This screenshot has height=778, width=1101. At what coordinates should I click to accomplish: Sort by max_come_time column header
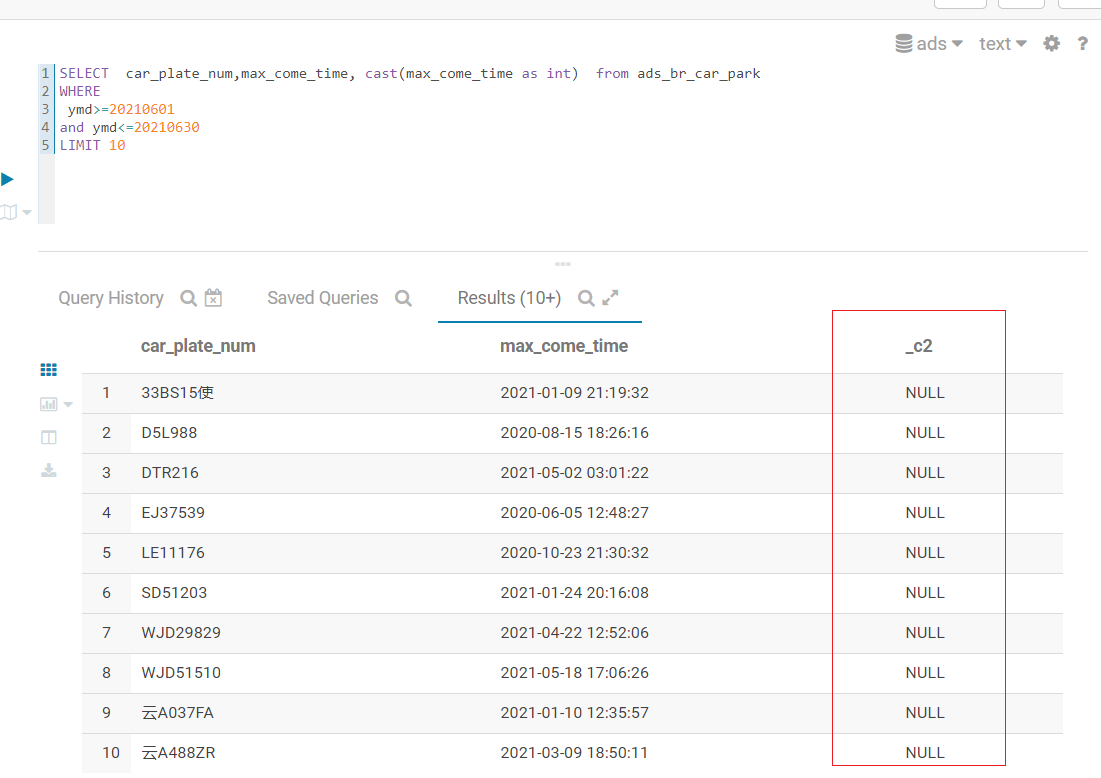click(564, 346)
